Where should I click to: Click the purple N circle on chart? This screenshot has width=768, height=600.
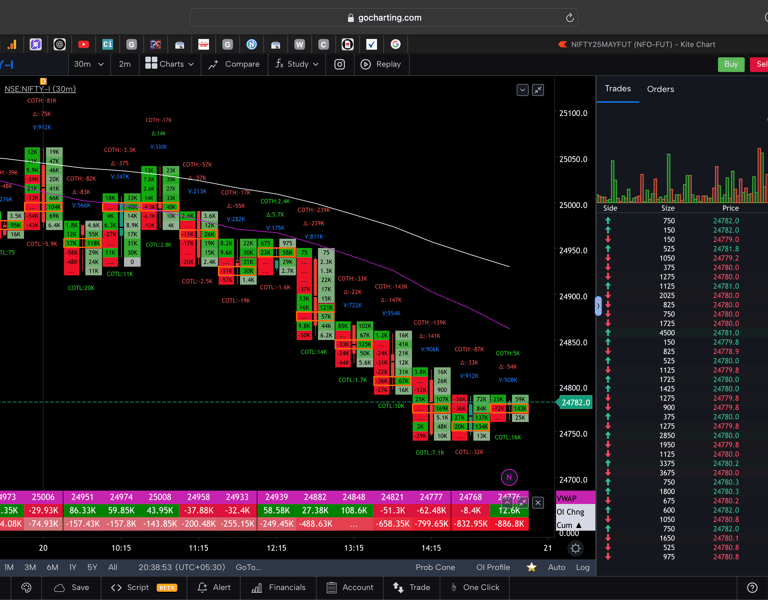pyautogui.click(x=509, y=477)
